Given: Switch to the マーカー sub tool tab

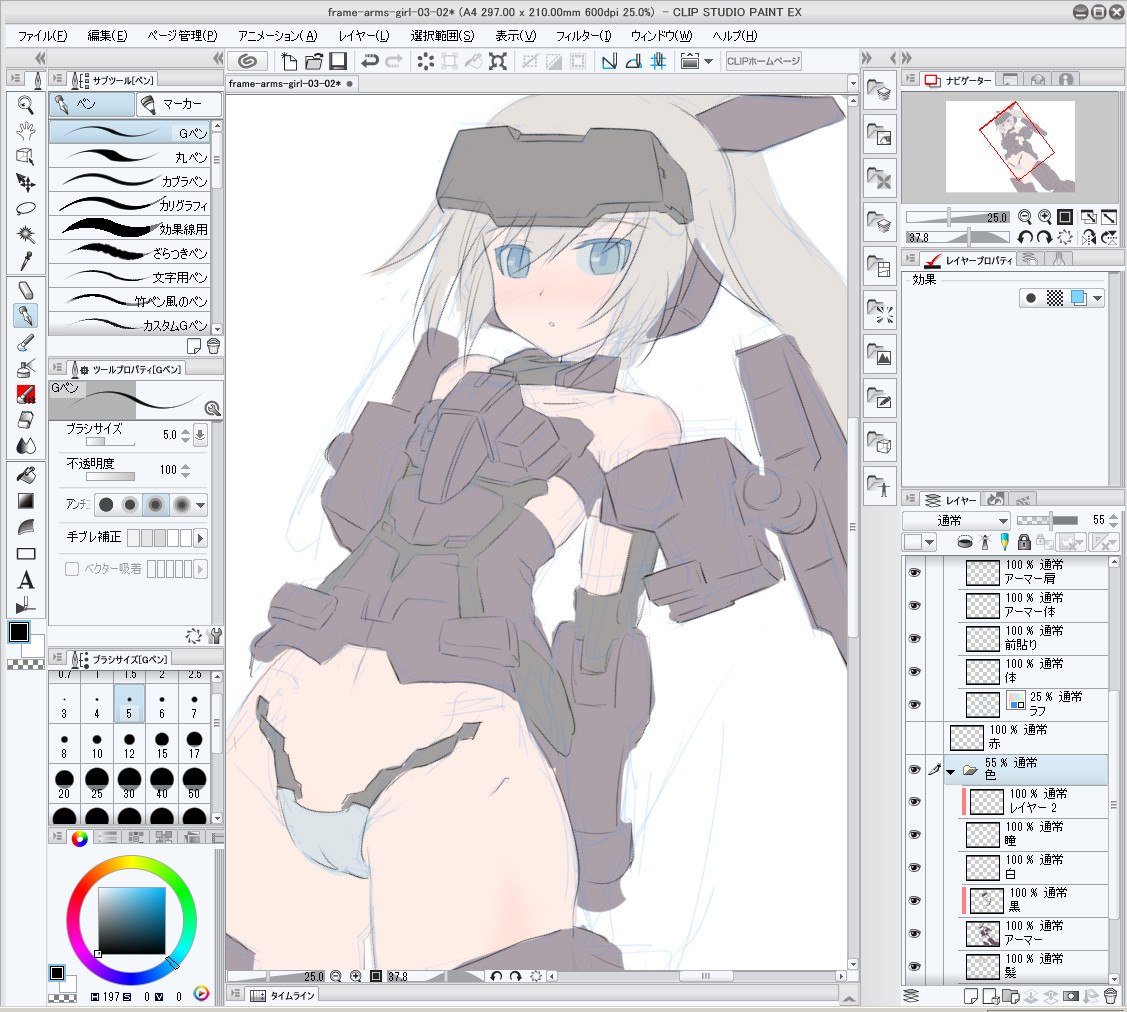Looking at the screenshot, I should (180, 104).
